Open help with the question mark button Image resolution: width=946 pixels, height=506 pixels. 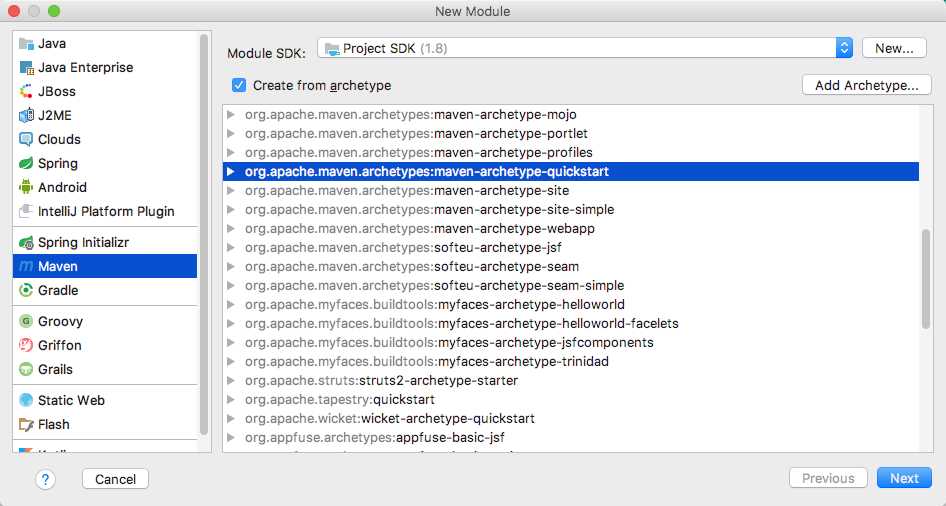pyautogui.click(x=45, y=479)
